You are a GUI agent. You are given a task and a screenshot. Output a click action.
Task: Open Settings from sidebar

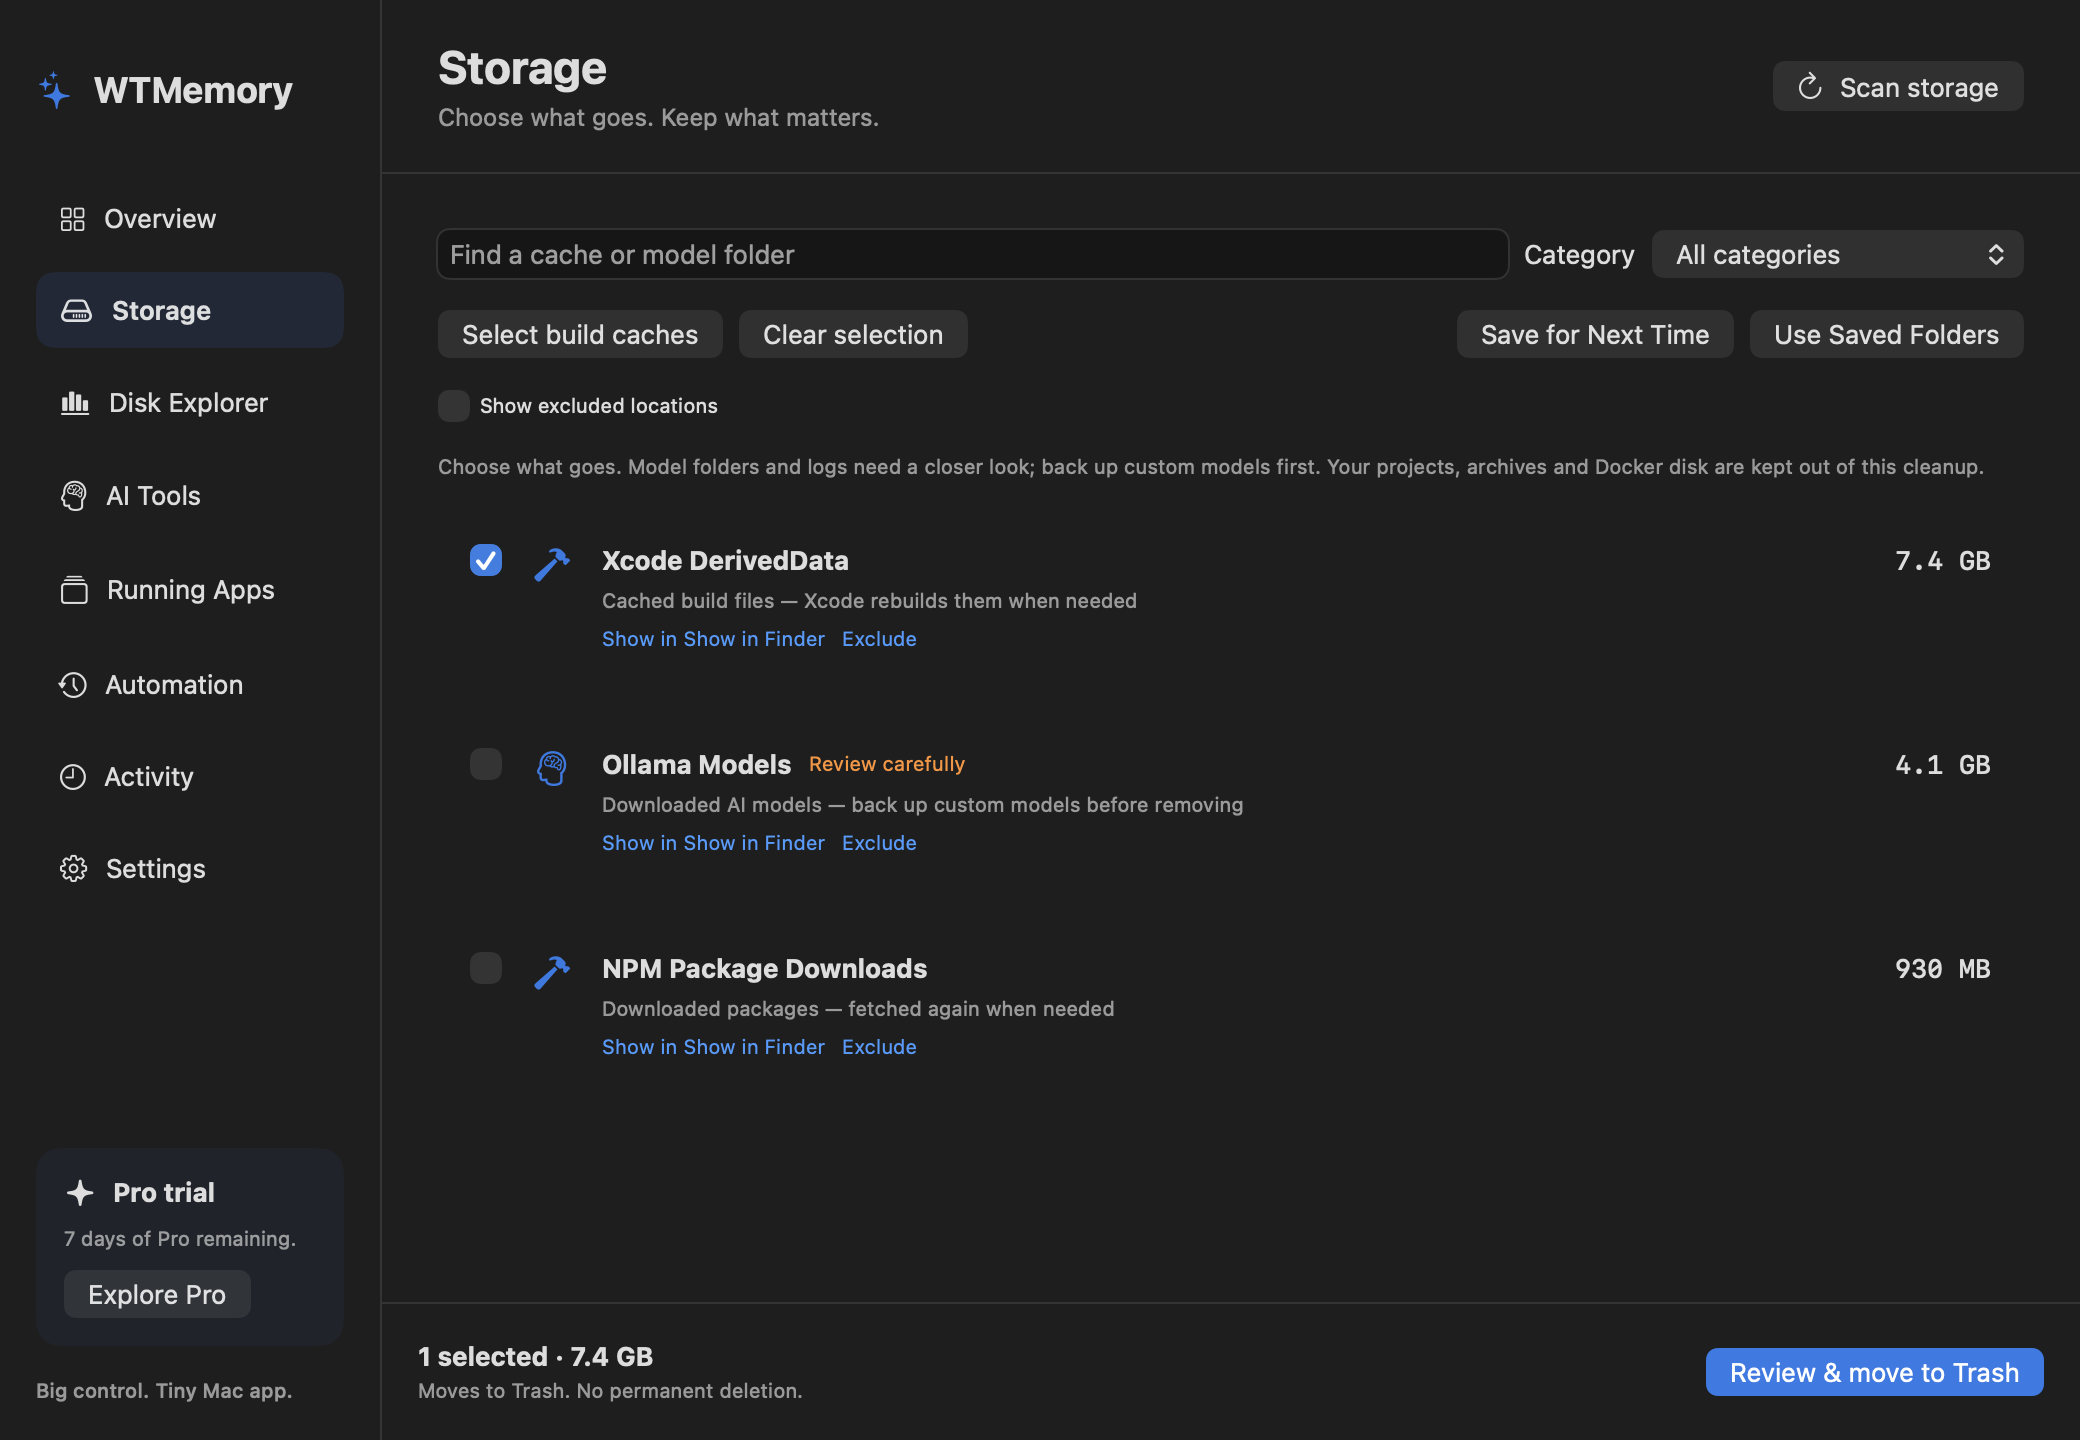(x=190, y=869)
